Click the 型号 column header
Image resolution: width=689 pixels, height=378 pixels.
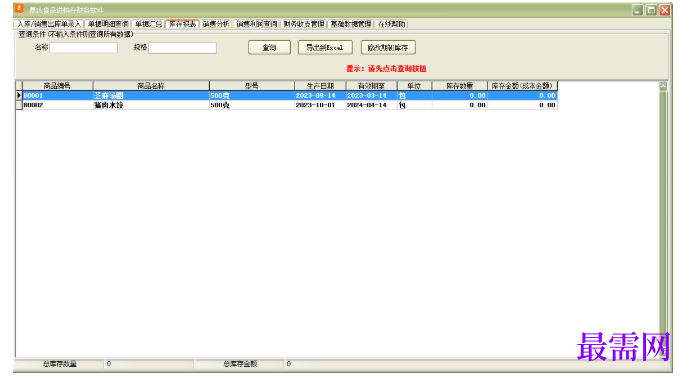point(252,86)
